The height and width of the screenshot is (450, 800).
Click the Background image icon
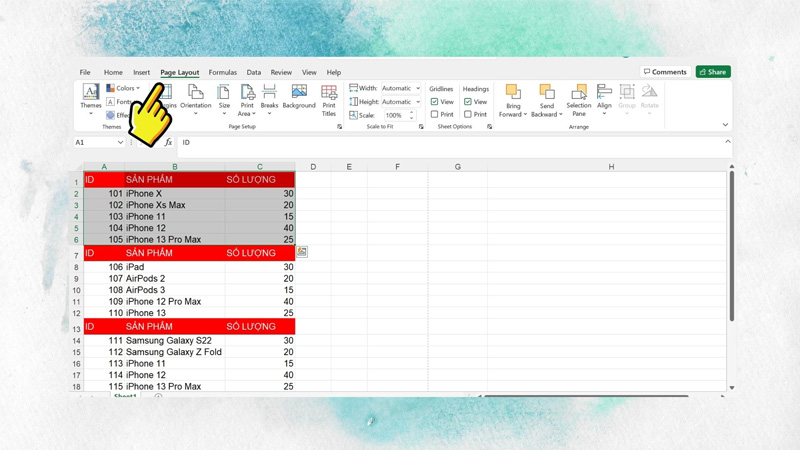point(299,92)
